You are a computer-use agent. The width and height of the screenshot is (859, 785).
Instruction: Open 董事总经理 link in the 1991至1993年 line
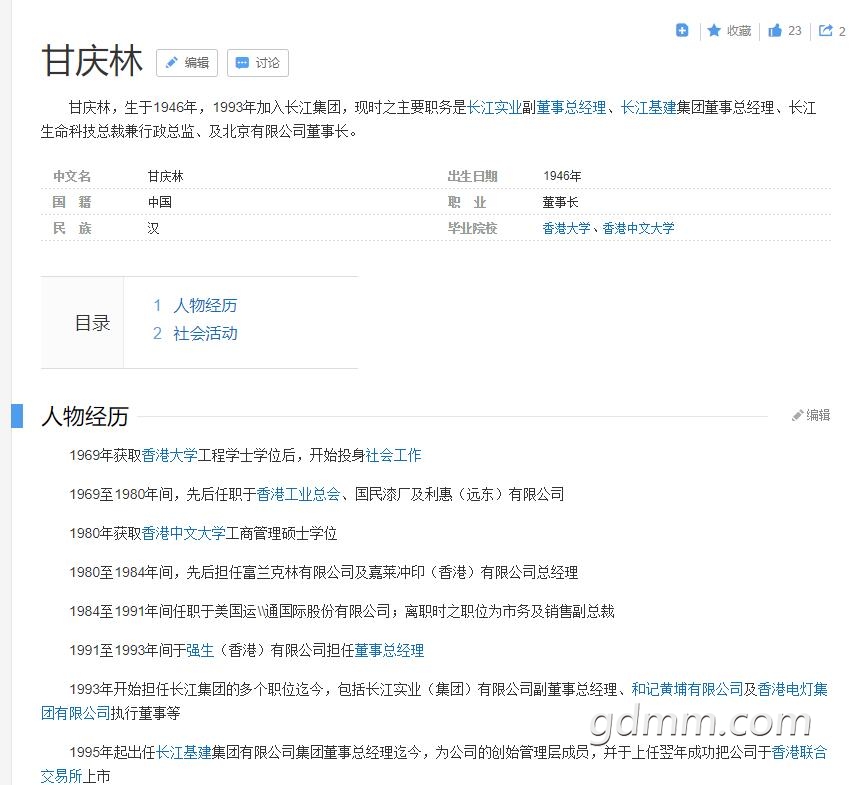point(389,650)
